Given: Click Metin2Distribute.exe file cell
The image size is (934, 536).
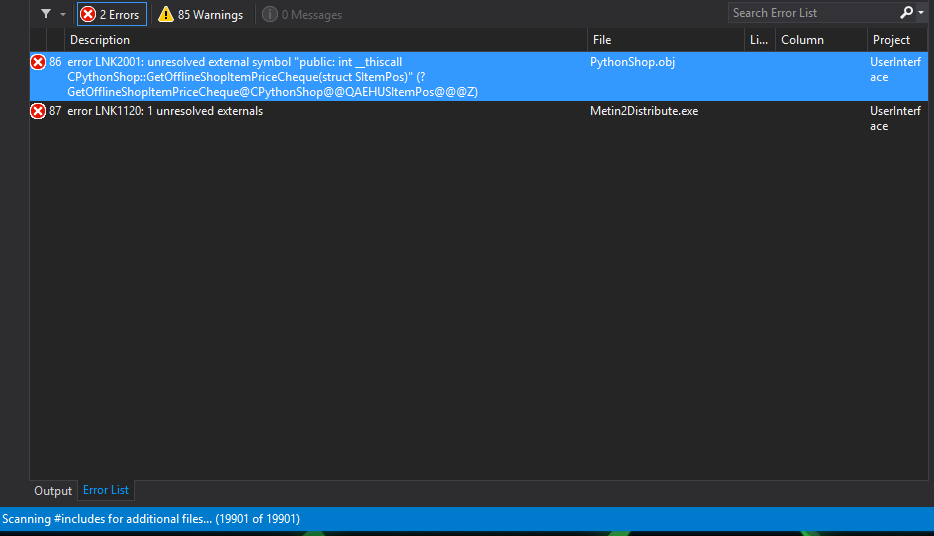Looking at the screenshot, I should (644, 111).
